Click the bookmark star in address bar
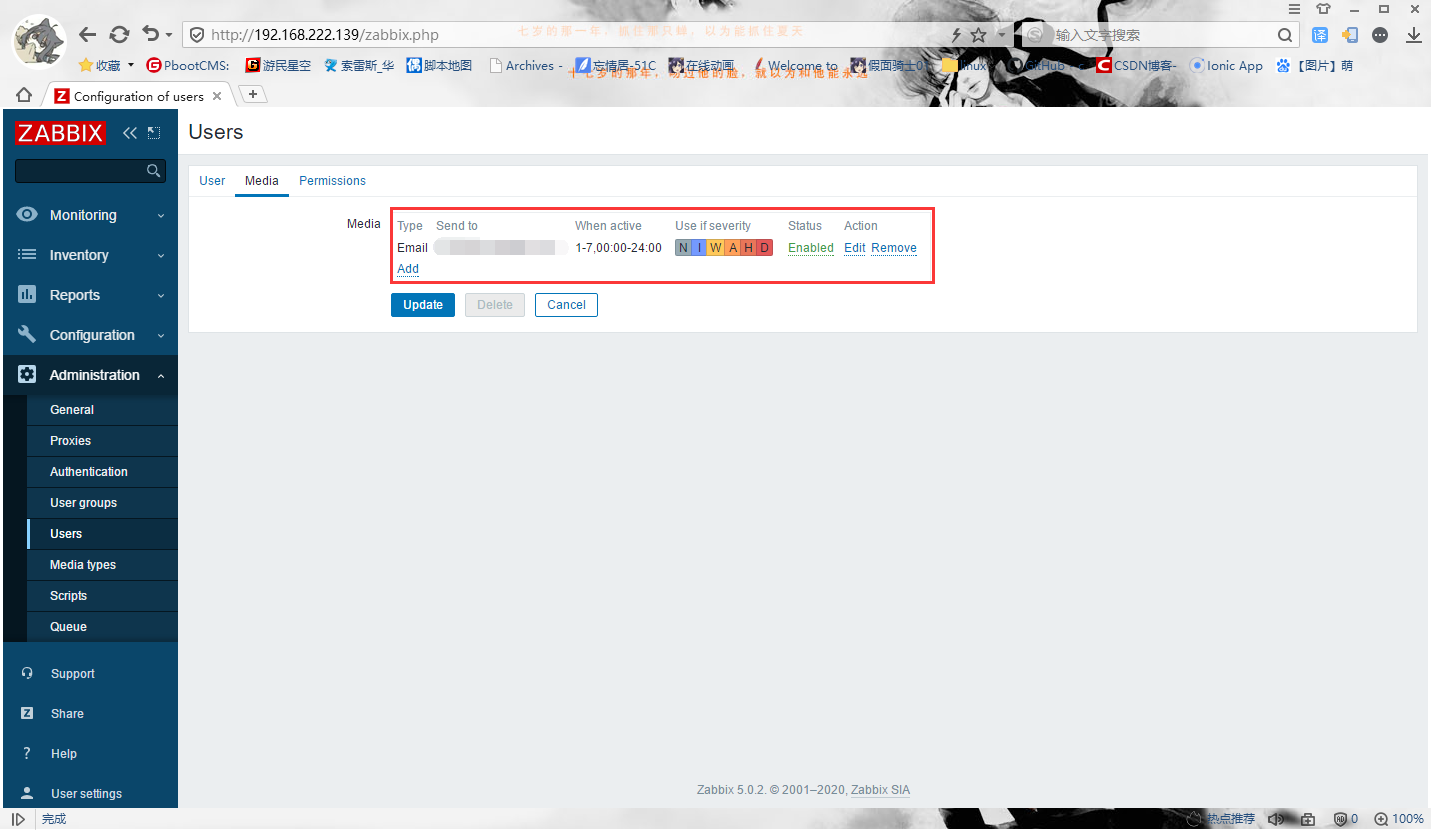 978,35
